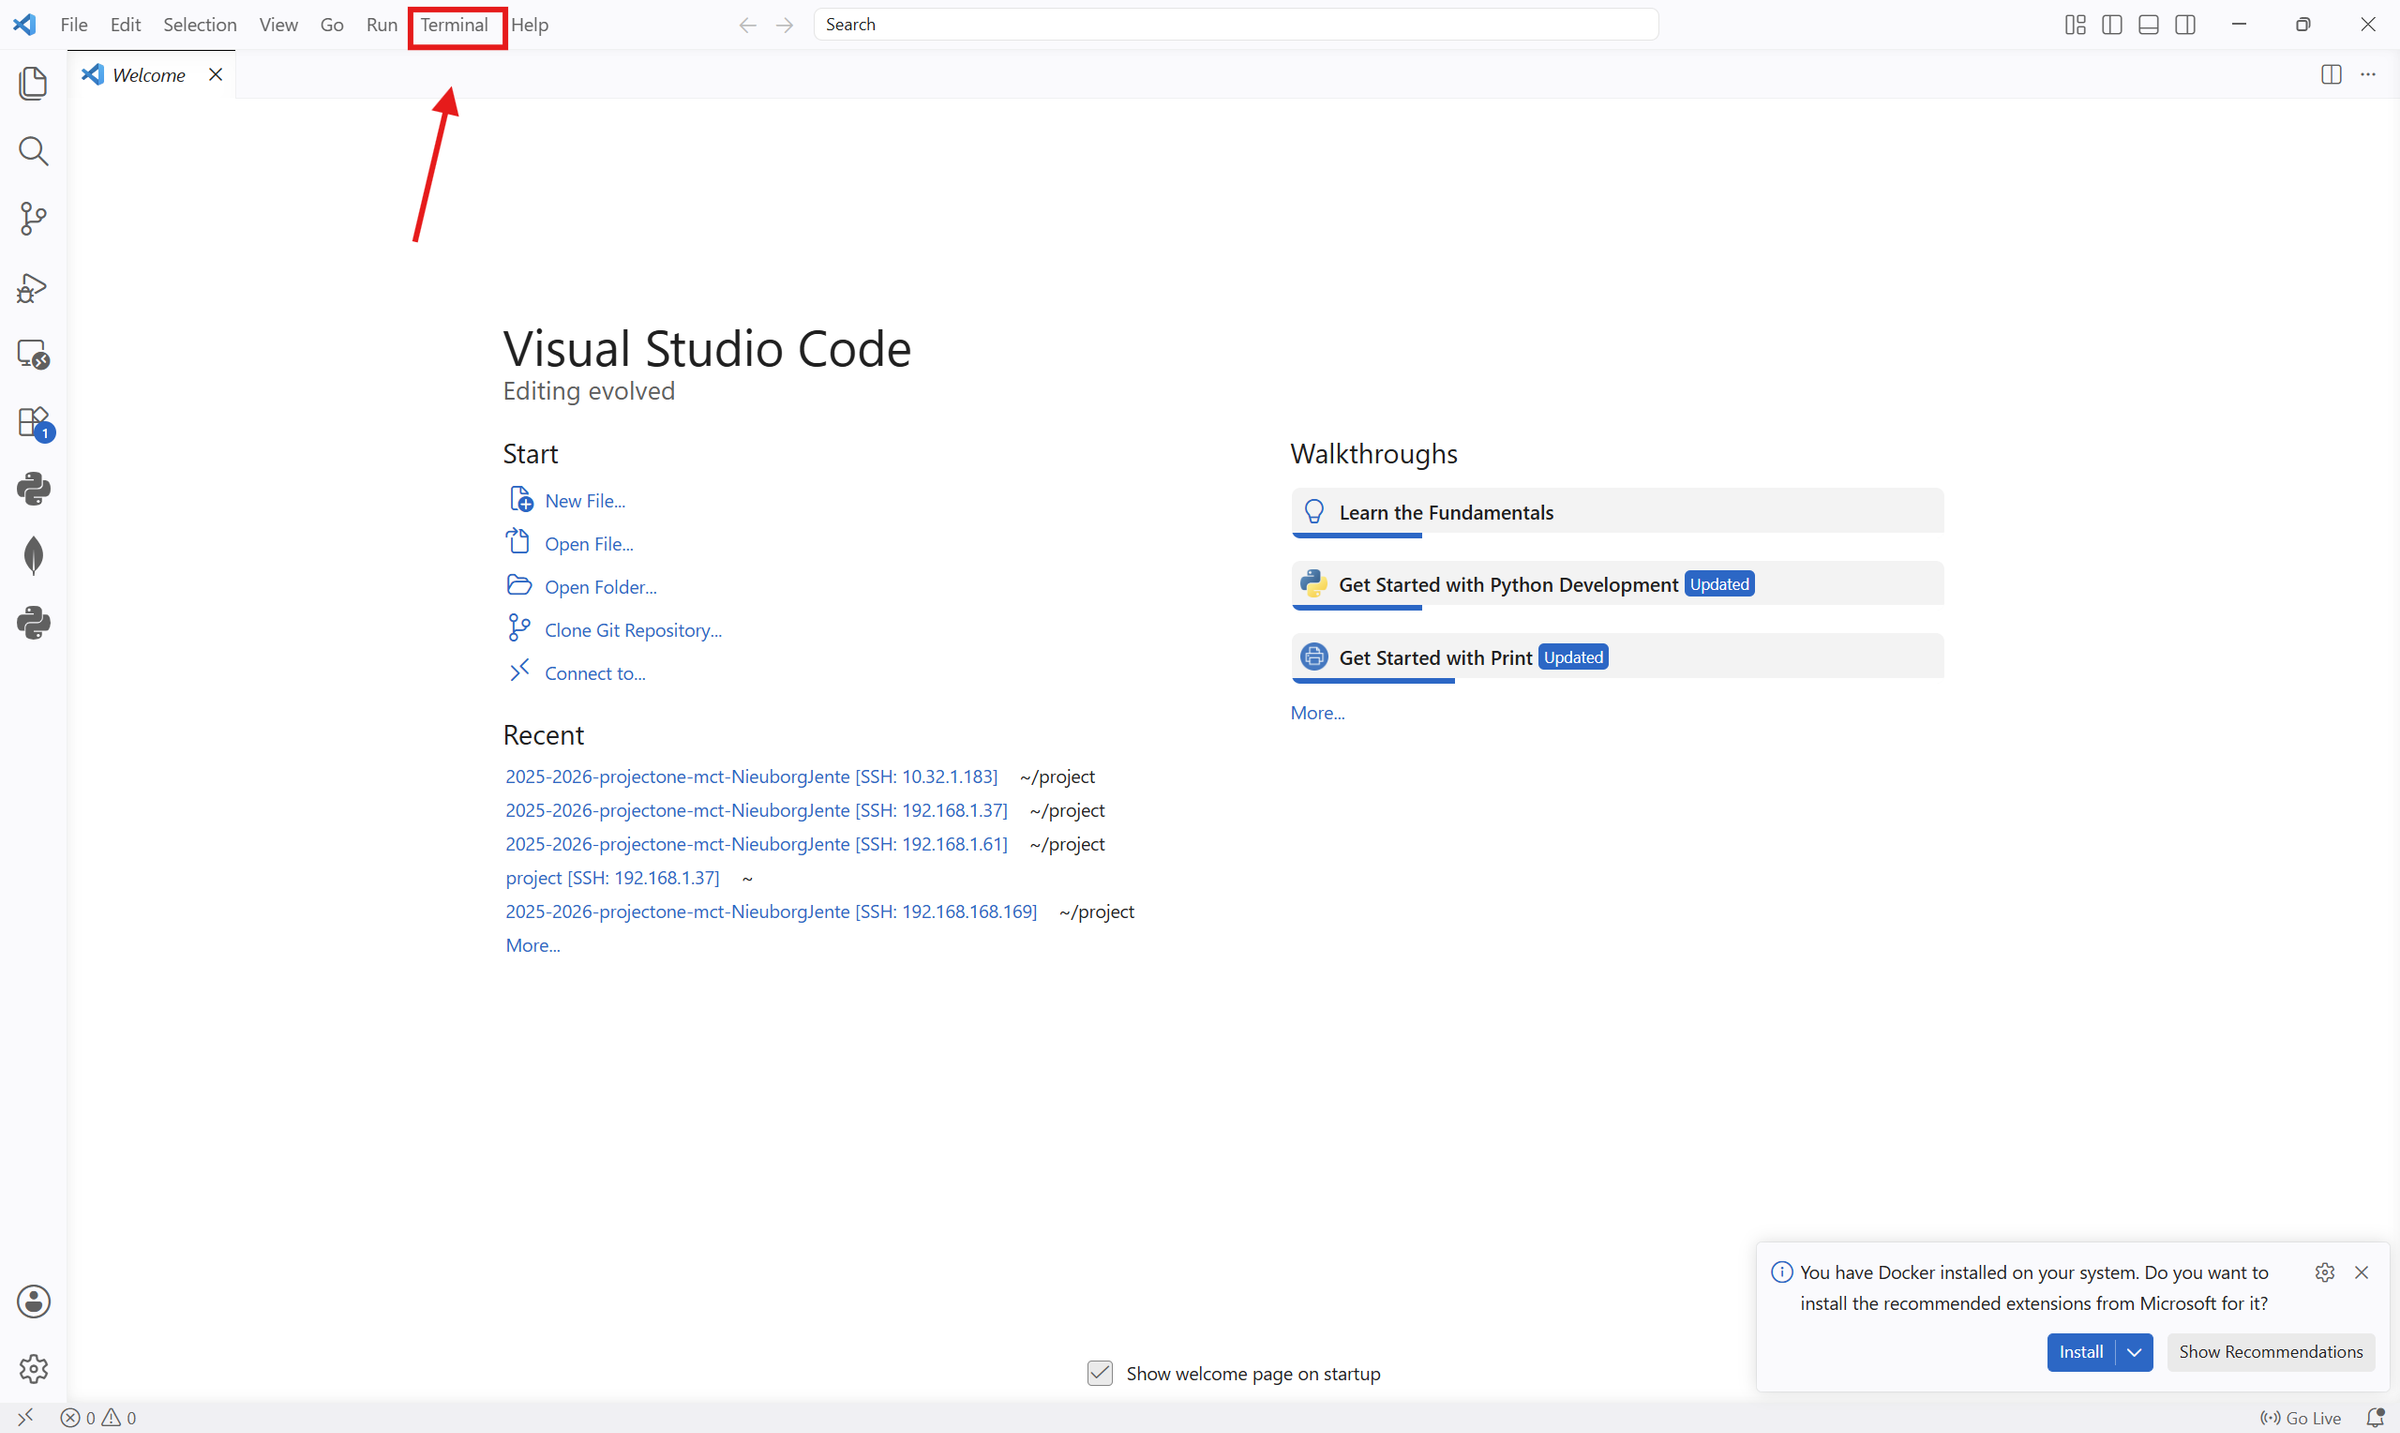Open the Run and Debug view
Viewport: 2400px width, 1433px height.
pos(33,288)
